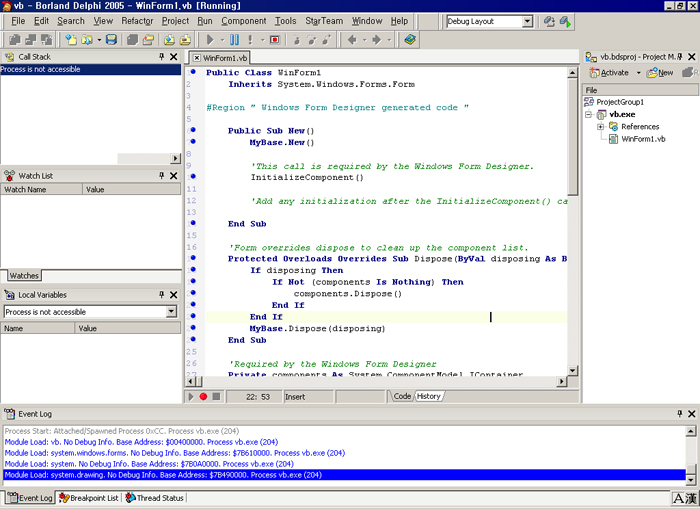
Task: Toggle breakpoint at components.Dispose() line gutter
Action: coord(193,294)
